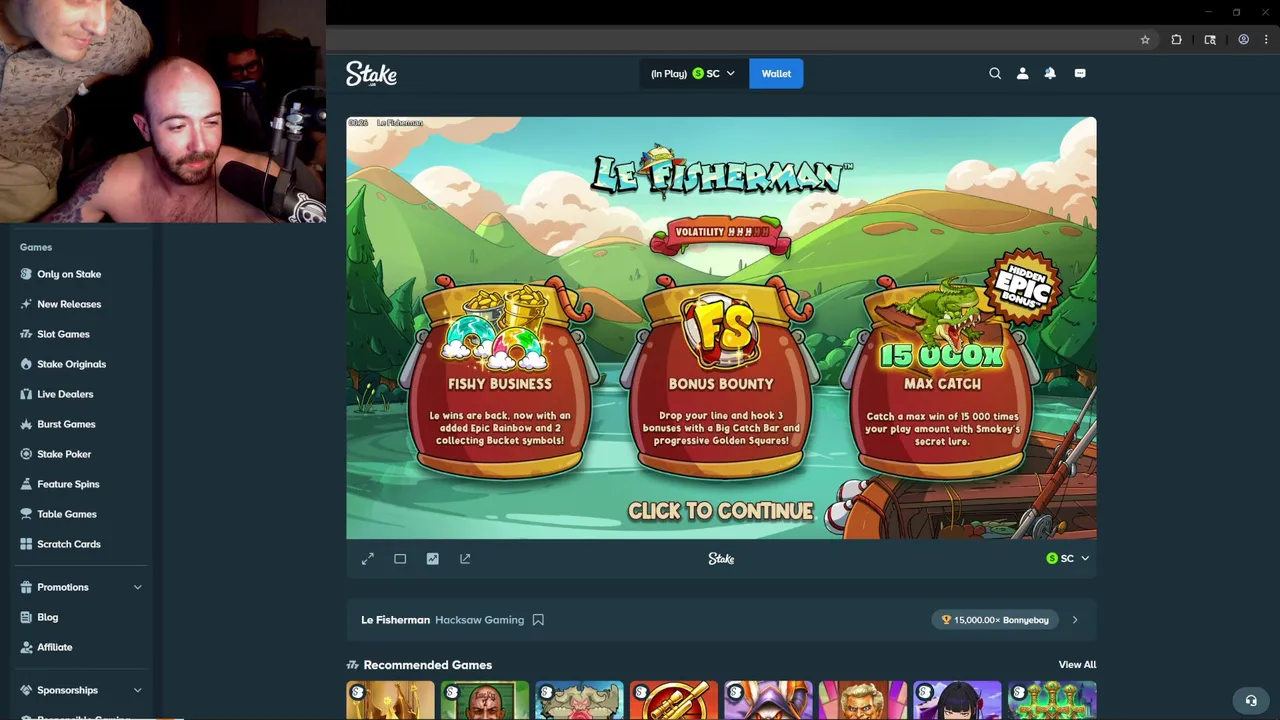Open bald man on green recommended thumbnail
The height and width of the screenshot is (720, 1280).
click(485, 701)
